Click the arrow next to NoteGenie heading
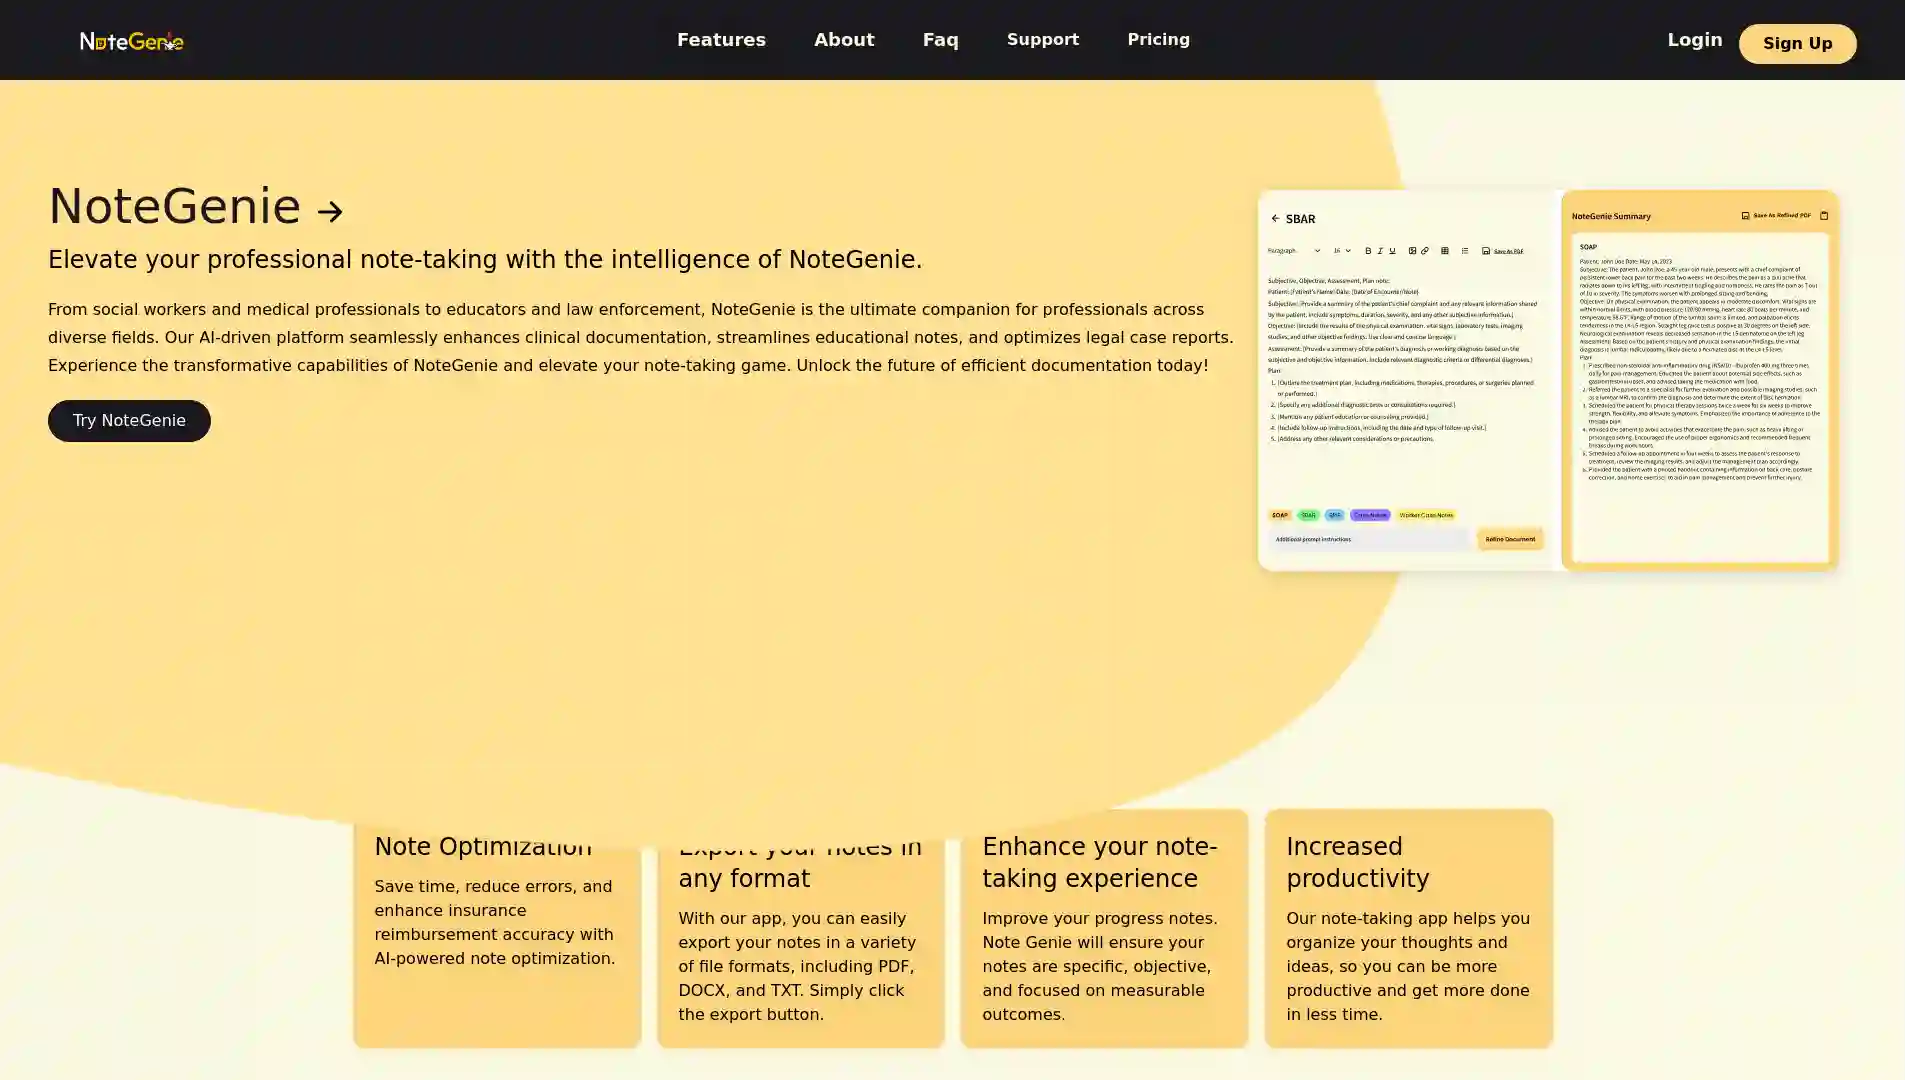Viewport: 1920px width, 1080px height. click(x=330, y=211)
